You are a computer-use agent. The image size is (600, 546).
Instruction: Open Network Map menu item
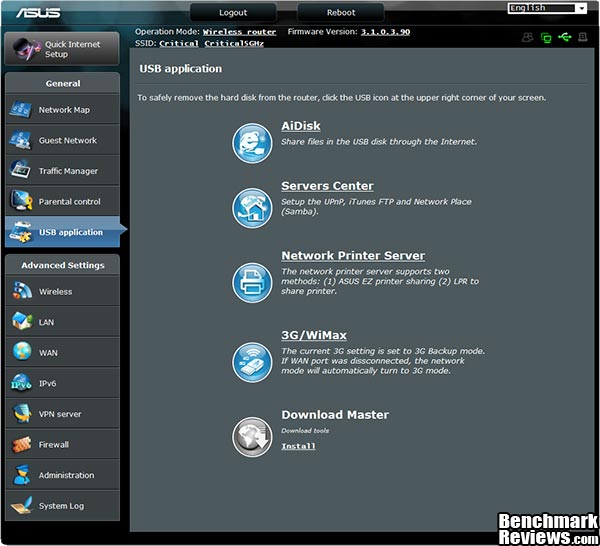coord(62,109)
